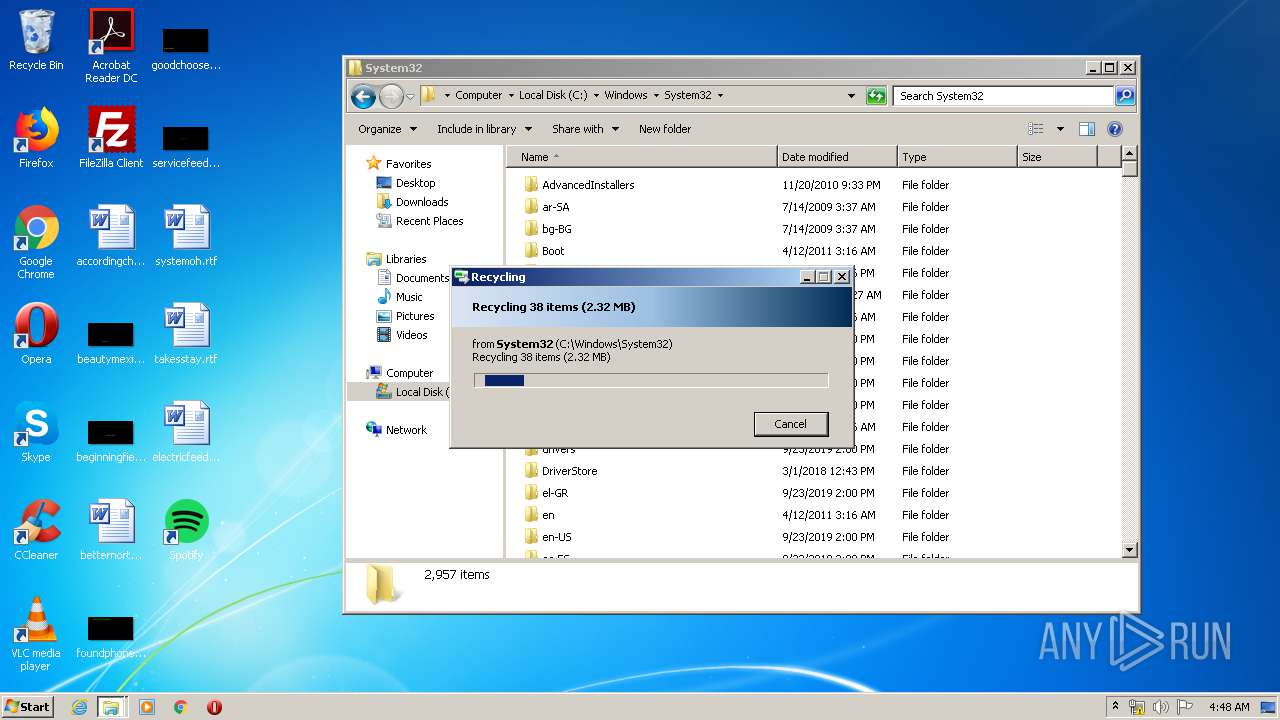This screenshot has height=720, width=1280.
Task: Open the Opera desktop shortcut
Action: 36,334
